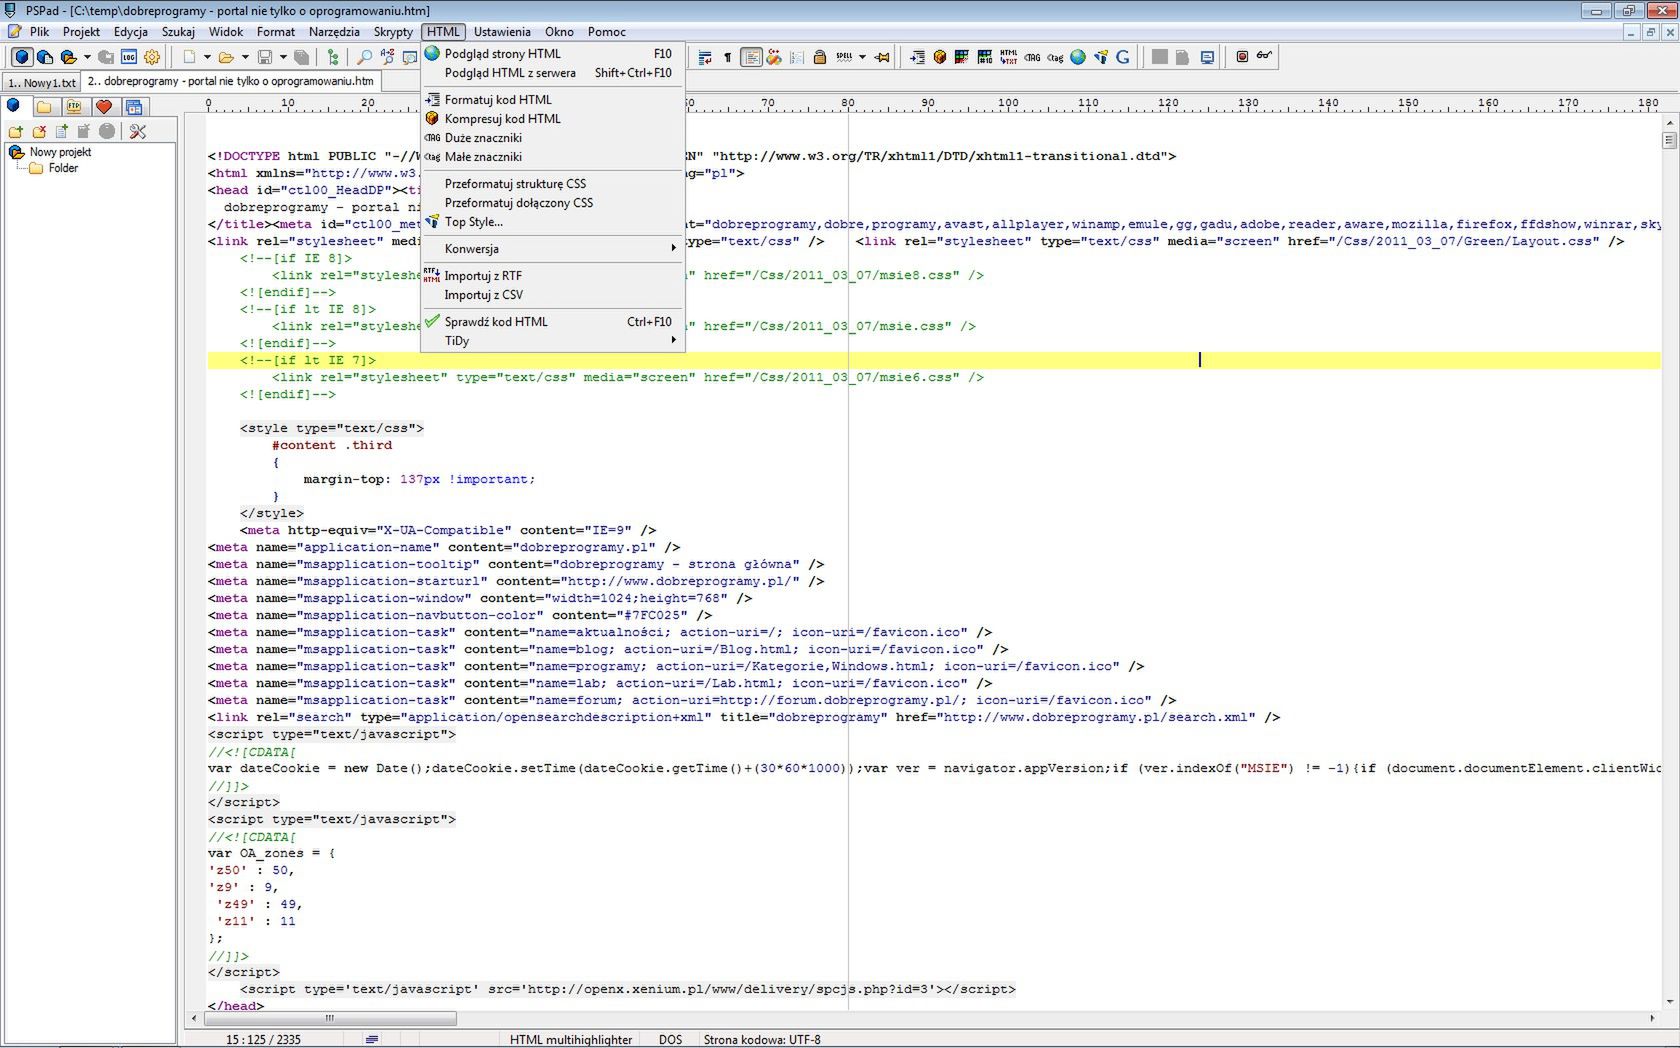Toggle SPELL check button

click(845, 57)
